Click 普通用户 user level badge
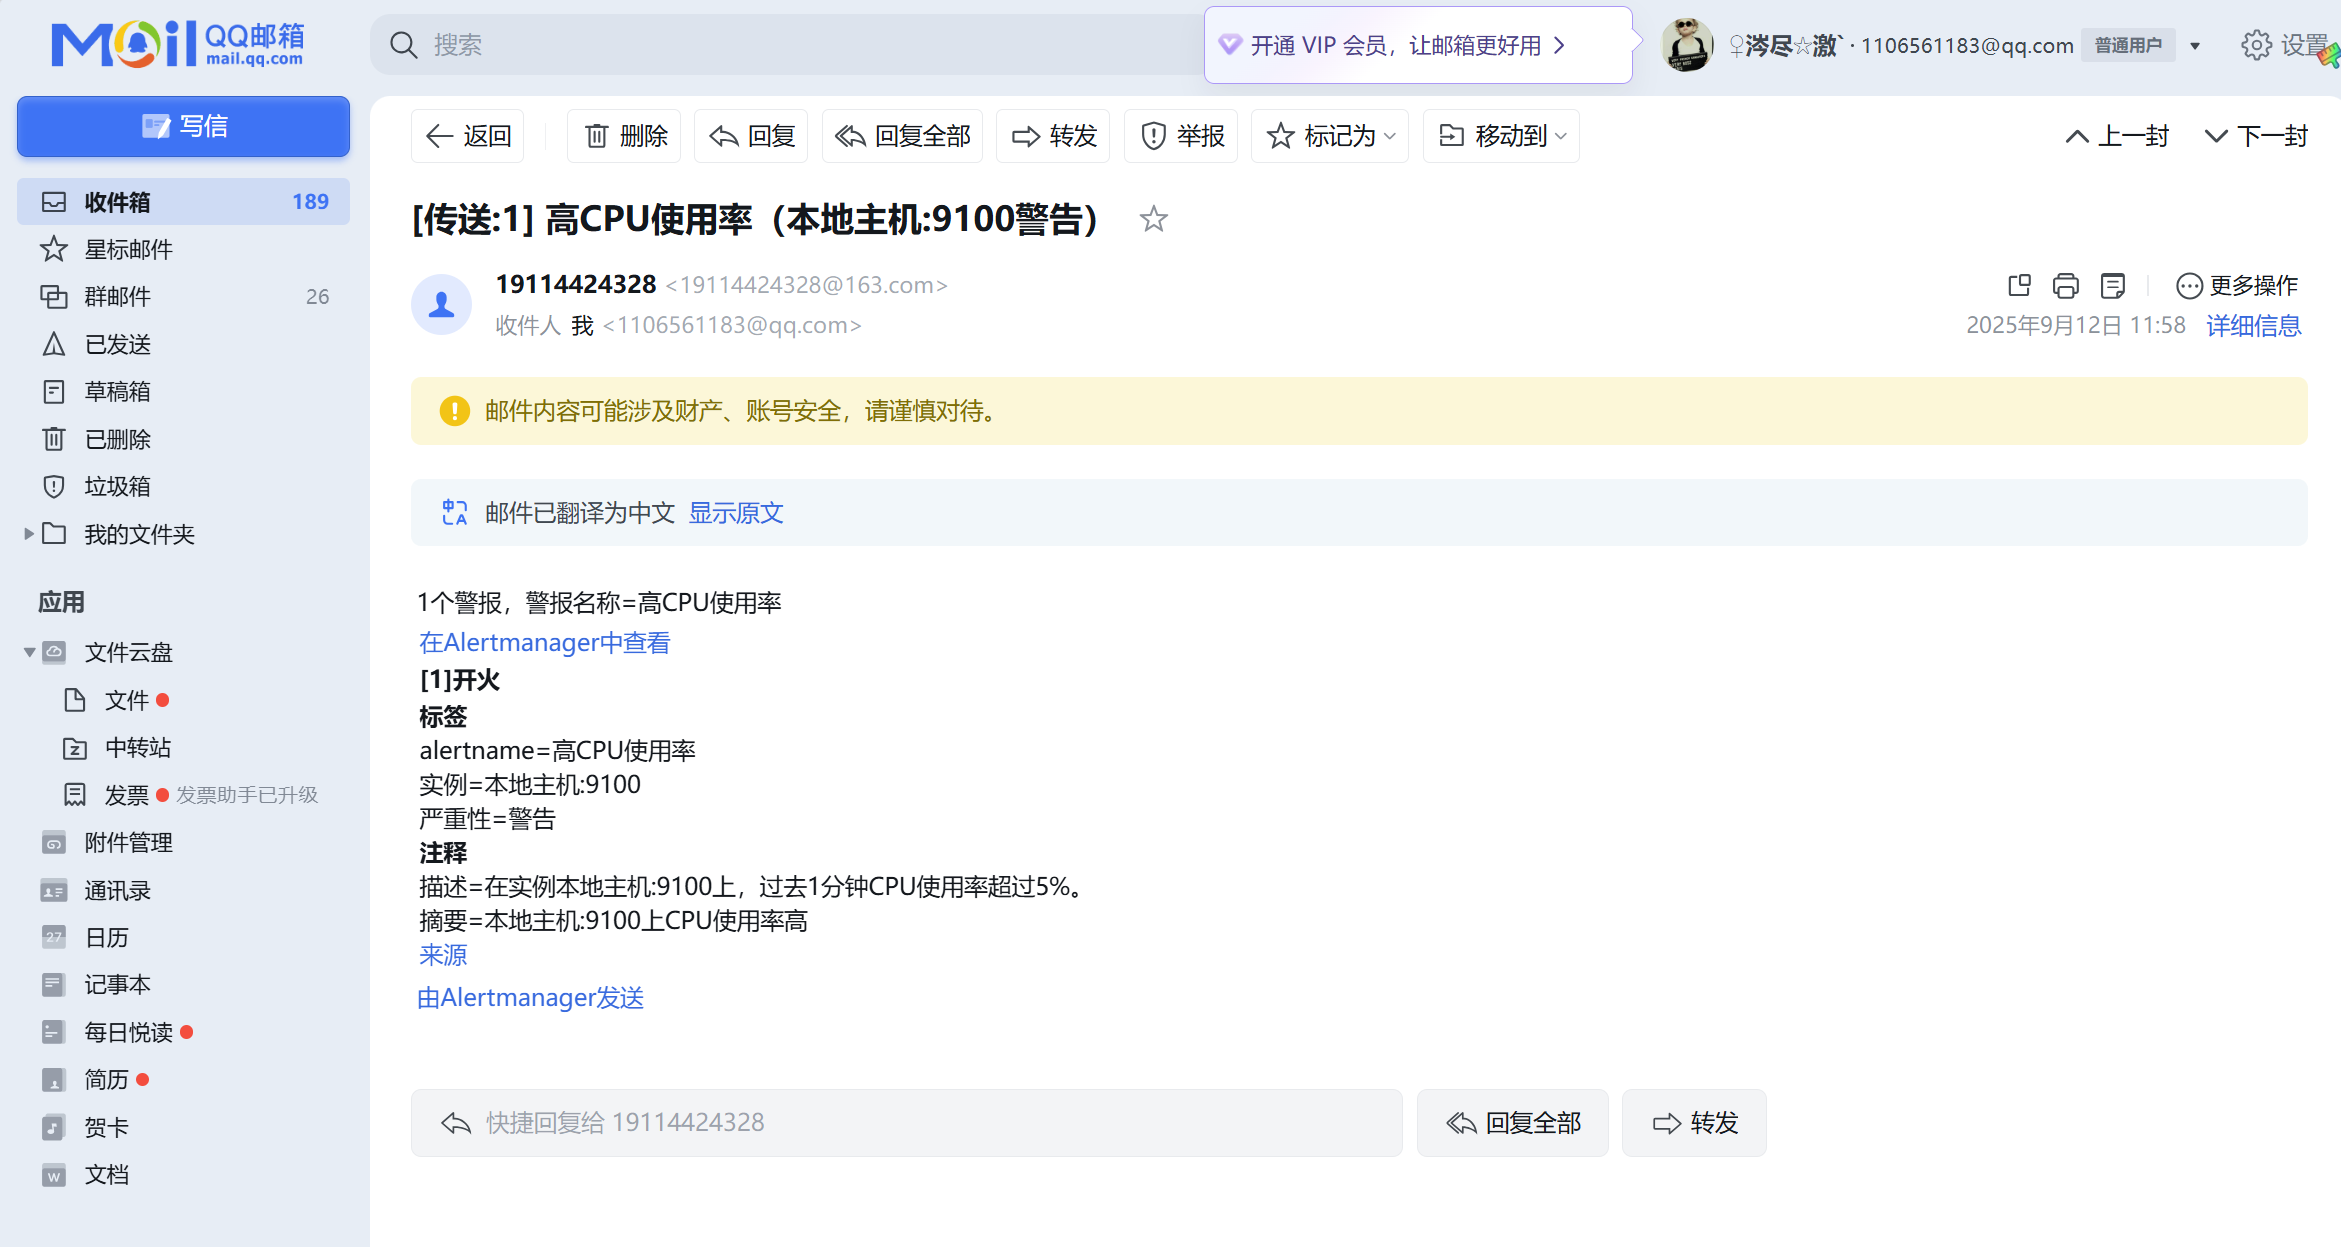Viewport: 2341px width, 1247px height. 2128,46
